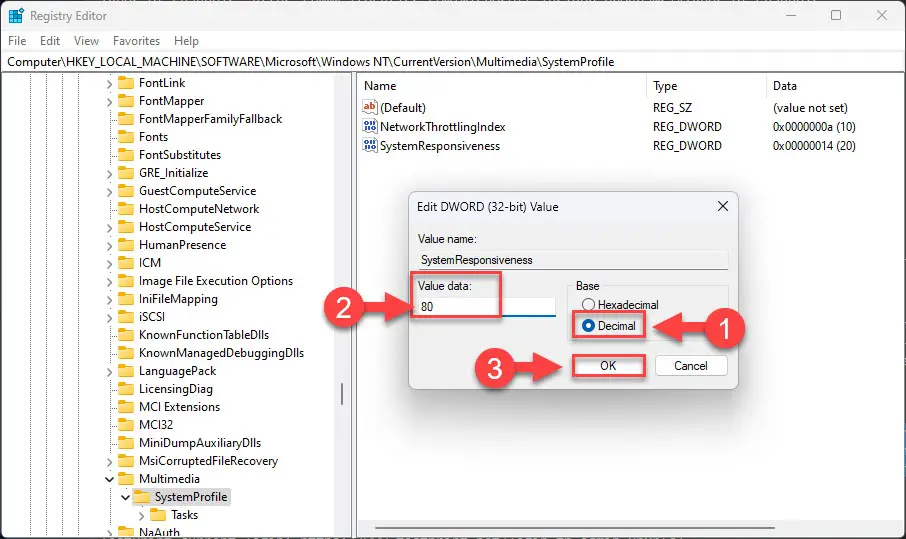Viewport: 906px width, 539px height.
Task: Click the HostComputeService folder icon
Action: click(x=125, y=226)
